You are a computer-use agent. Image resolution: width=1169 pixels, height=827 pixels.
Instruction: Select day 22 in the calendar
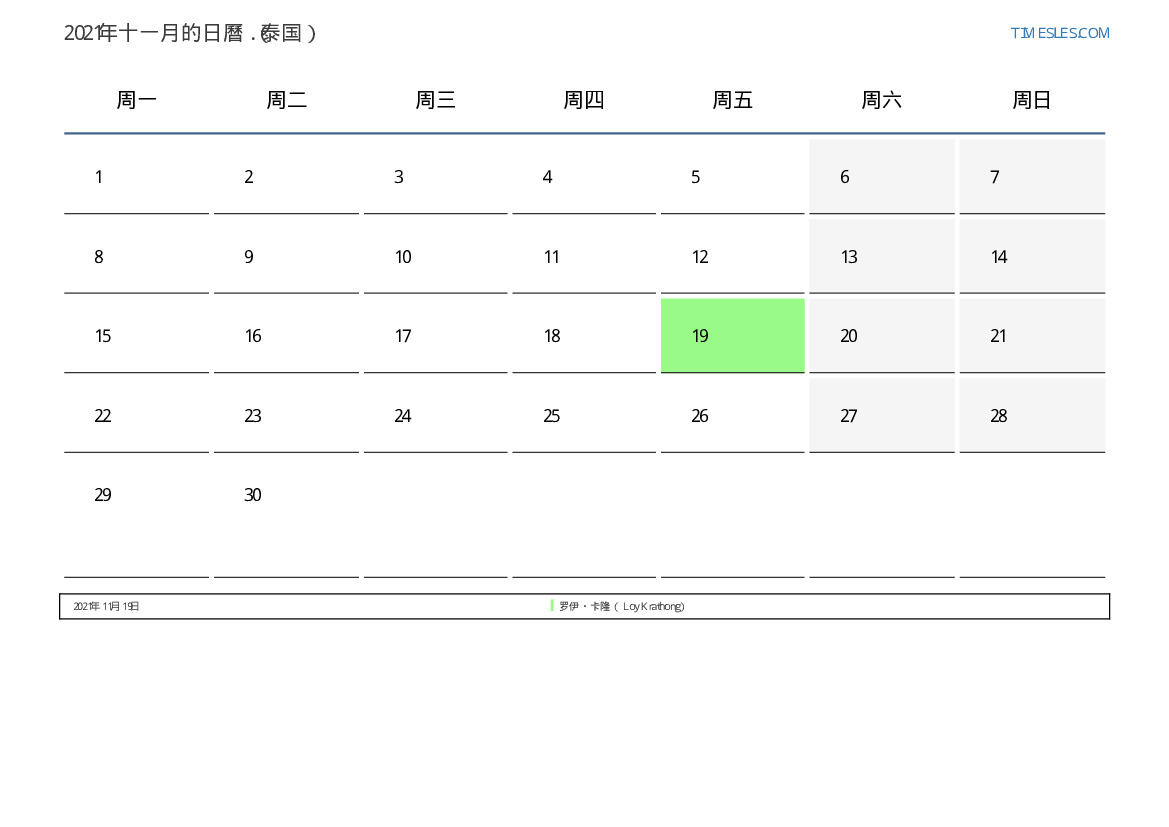pos(136,415)
